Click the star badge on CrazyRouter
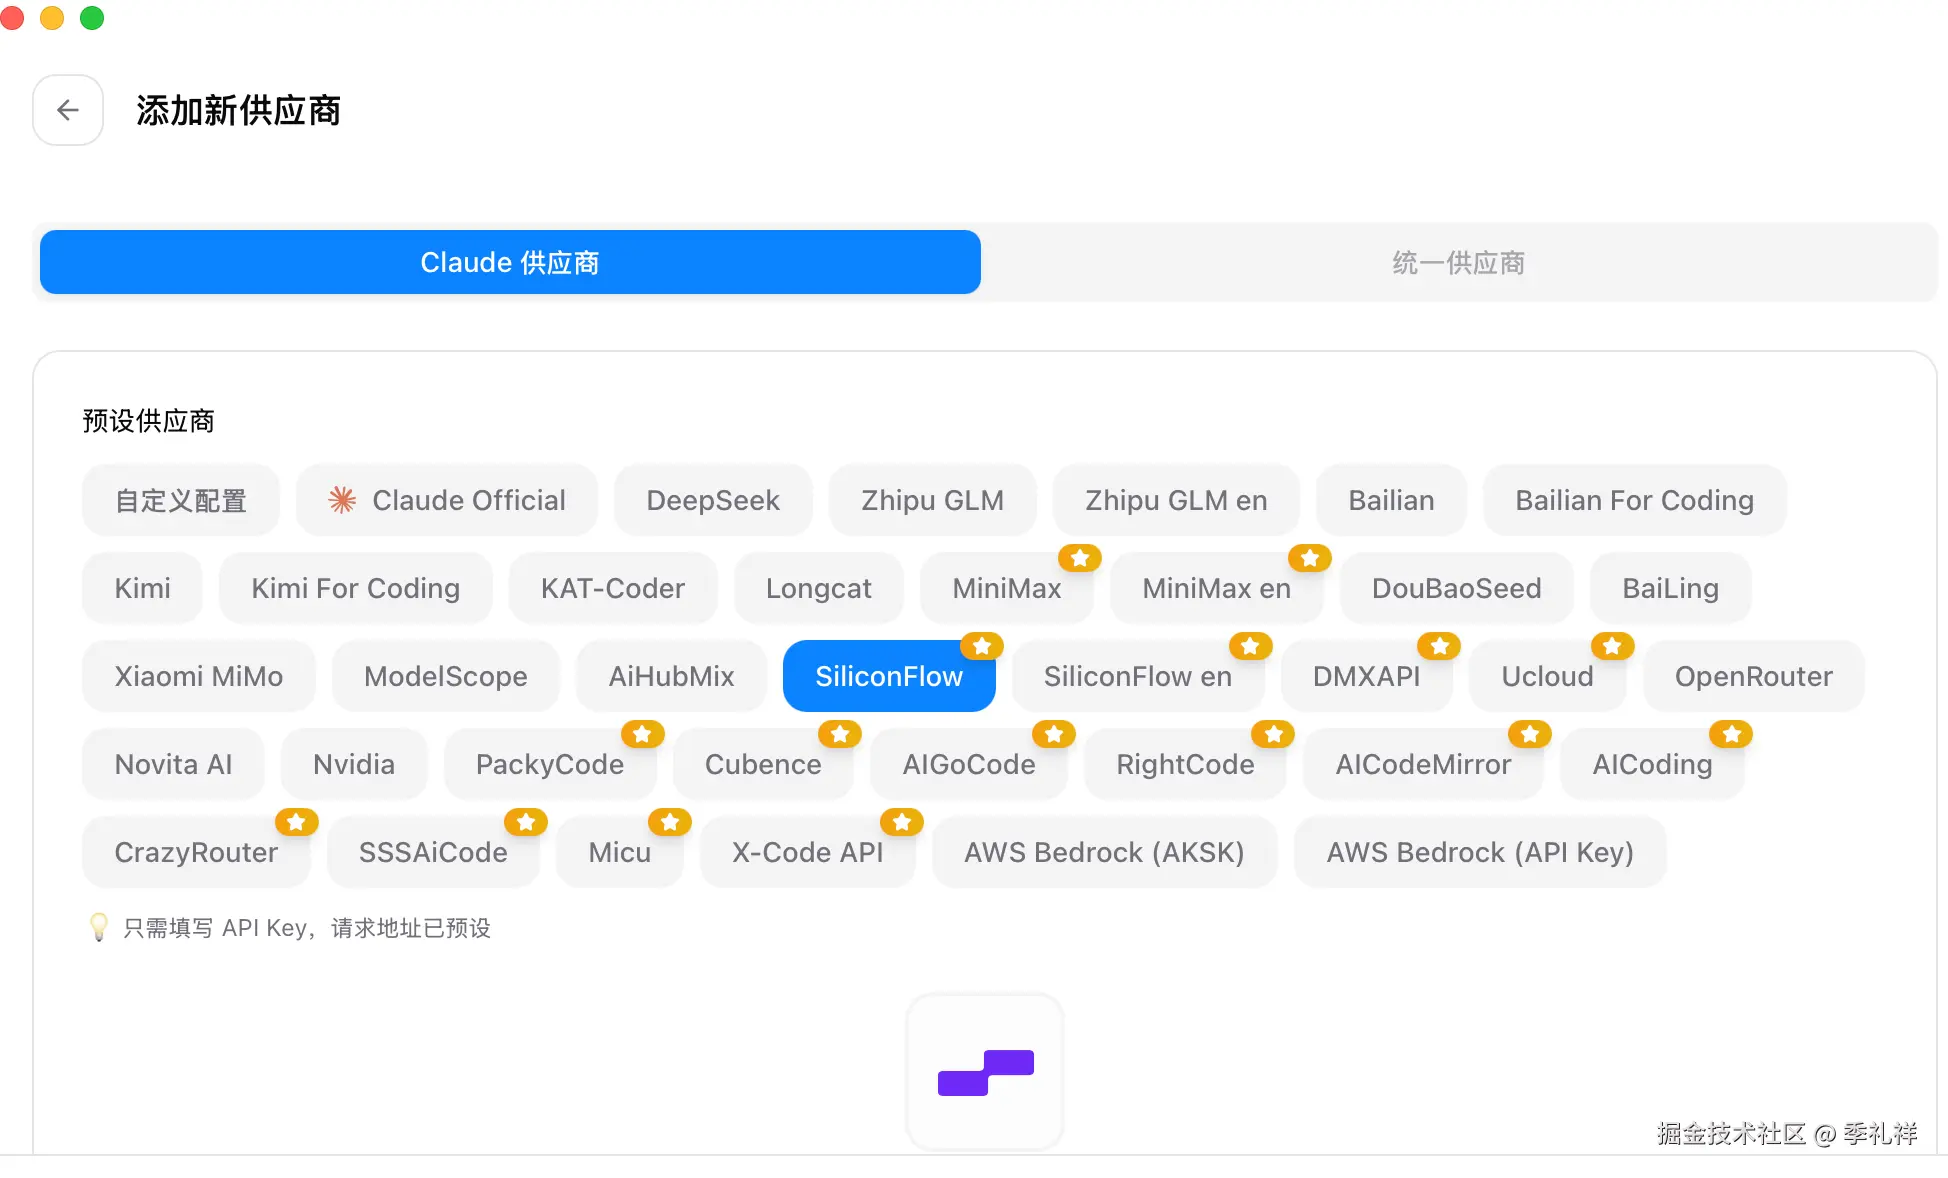Screen dimensions: 1948x1178 296,822
